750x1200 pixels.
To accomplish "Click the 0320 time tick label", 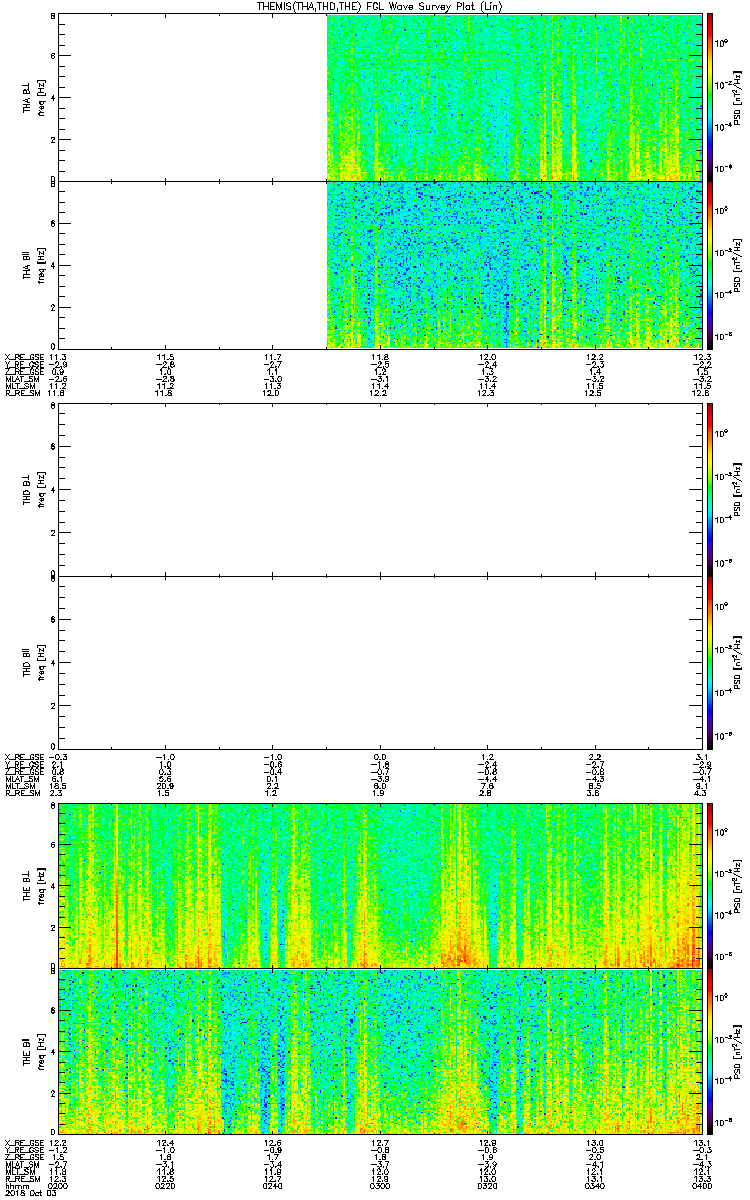I will [488, 1185].
